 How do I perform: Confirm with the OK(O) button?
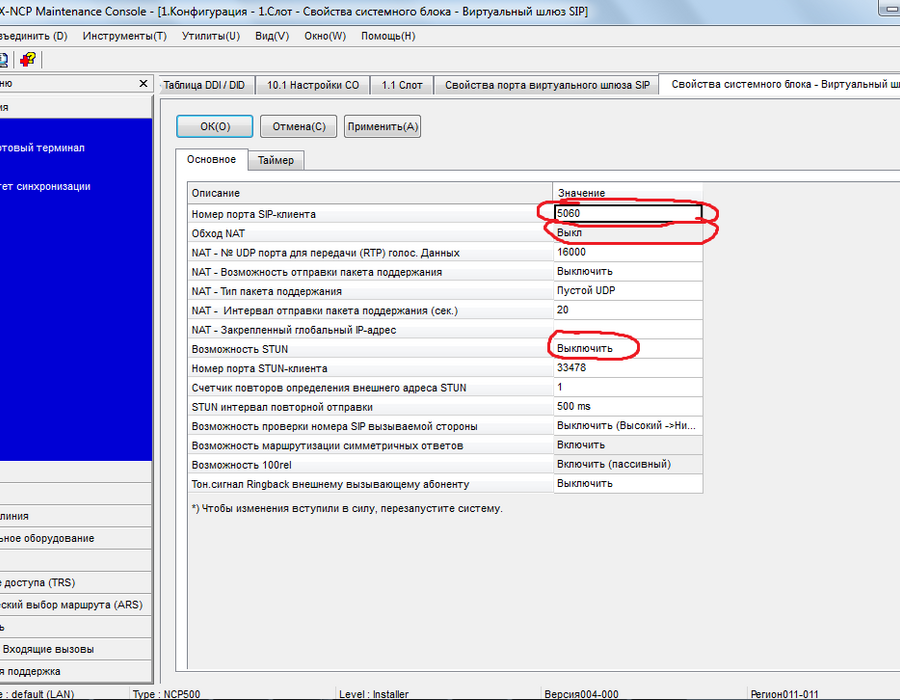point(215,126)
